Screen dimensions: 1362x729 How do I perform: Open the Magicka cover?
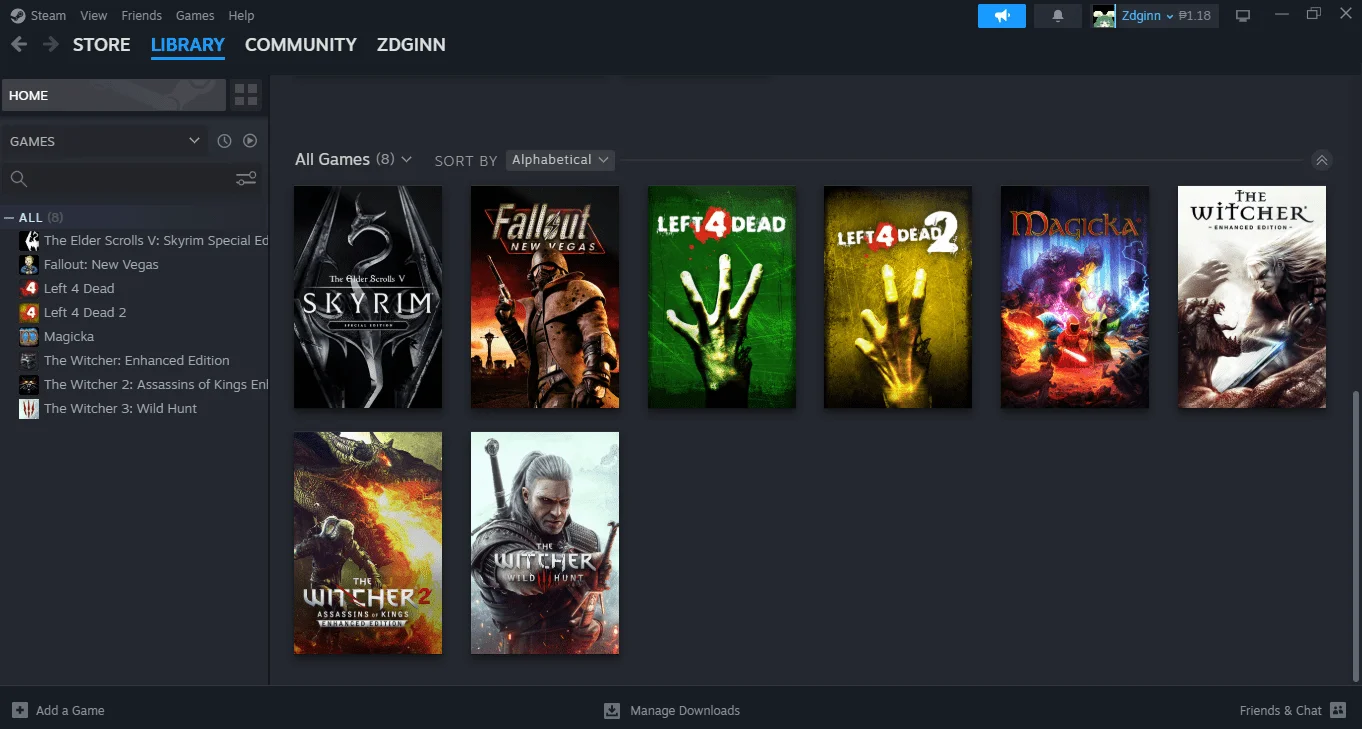point(1075,297)
